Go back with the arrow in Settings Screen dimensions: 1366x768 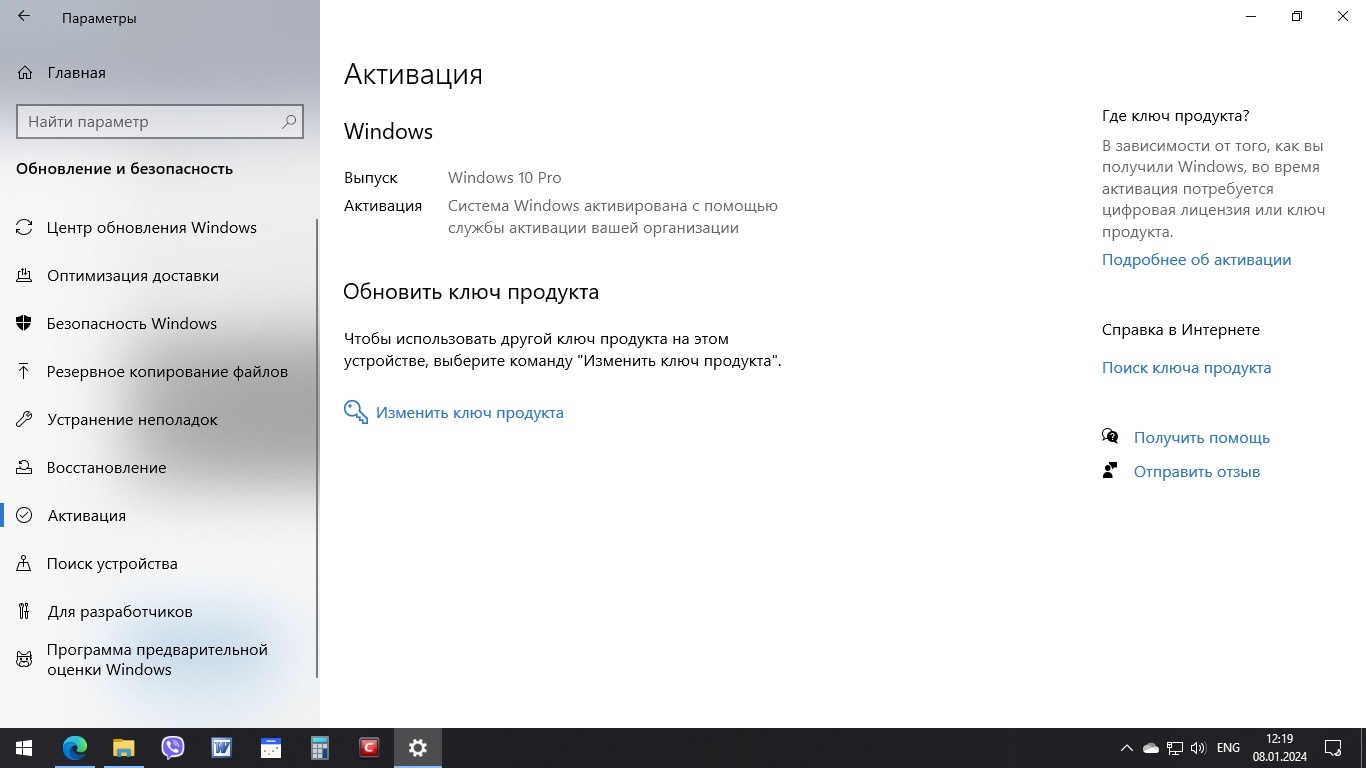coord(24,17)
